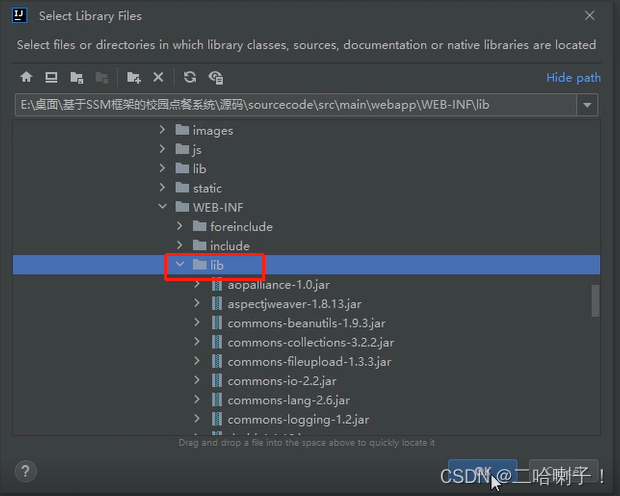Viewport: 620px width, 496px height.
Task: Expand the top-level lib folder under static
Action: point(162,168)
